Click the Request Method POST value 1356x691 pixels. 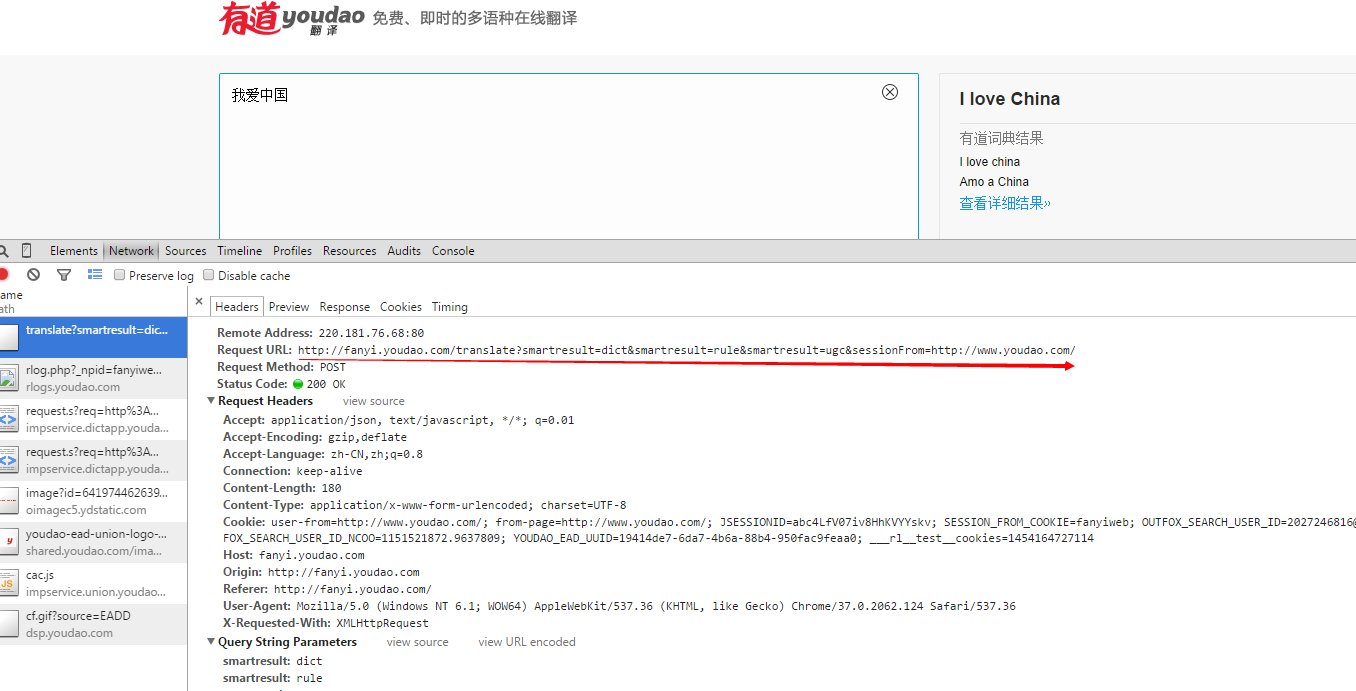coord(333,367)
